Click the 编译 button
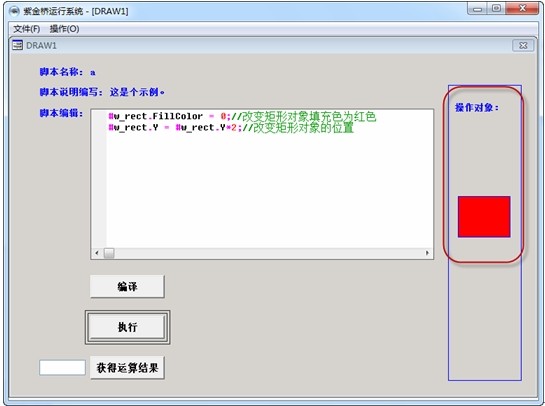 point(127,286)
